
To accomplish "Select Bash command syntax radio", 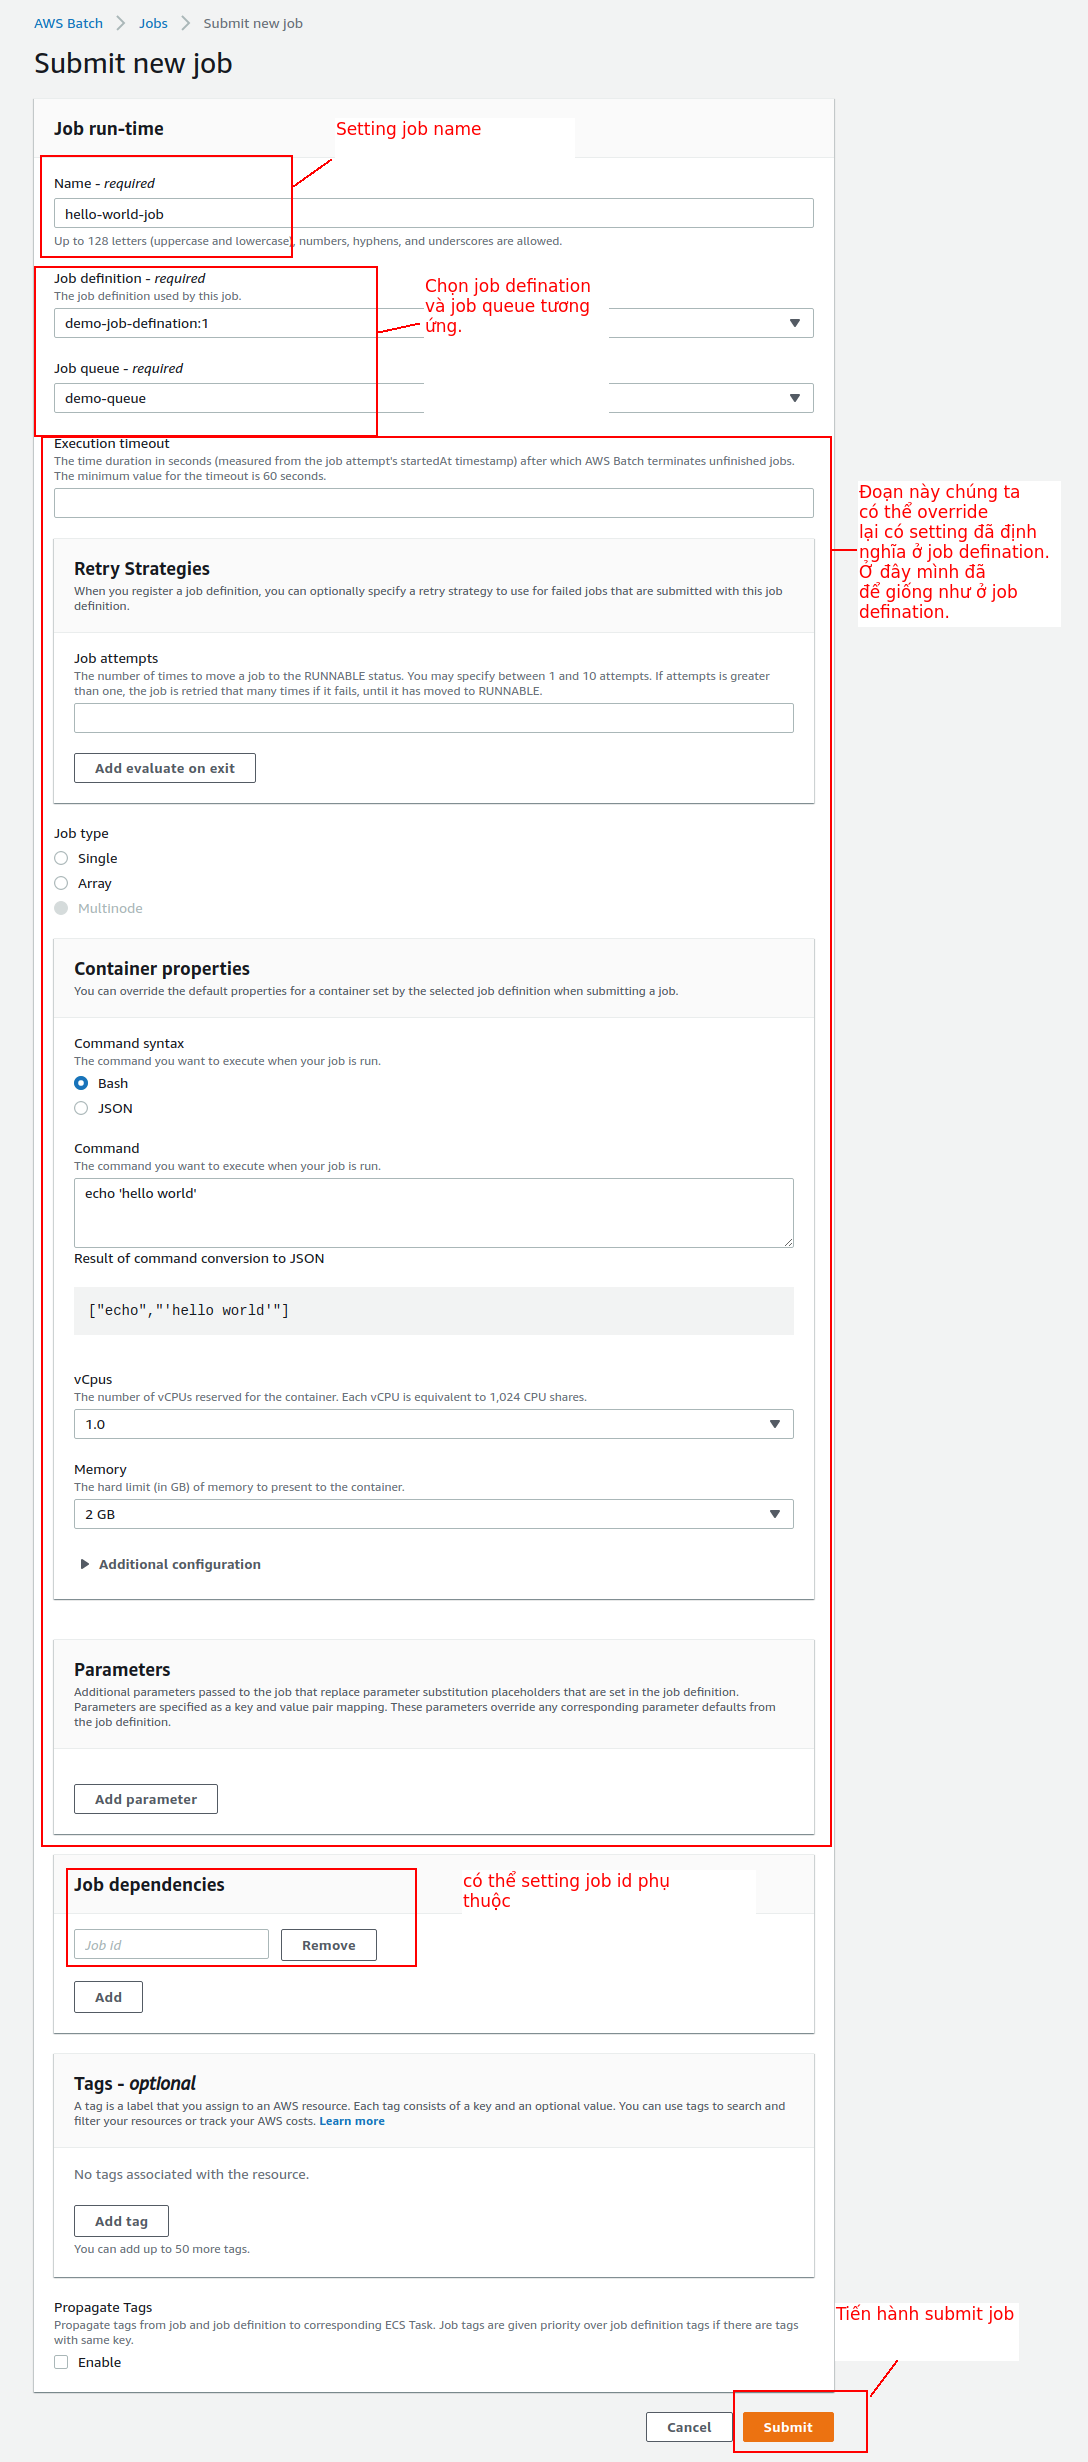I will [x=82, y=1083].
